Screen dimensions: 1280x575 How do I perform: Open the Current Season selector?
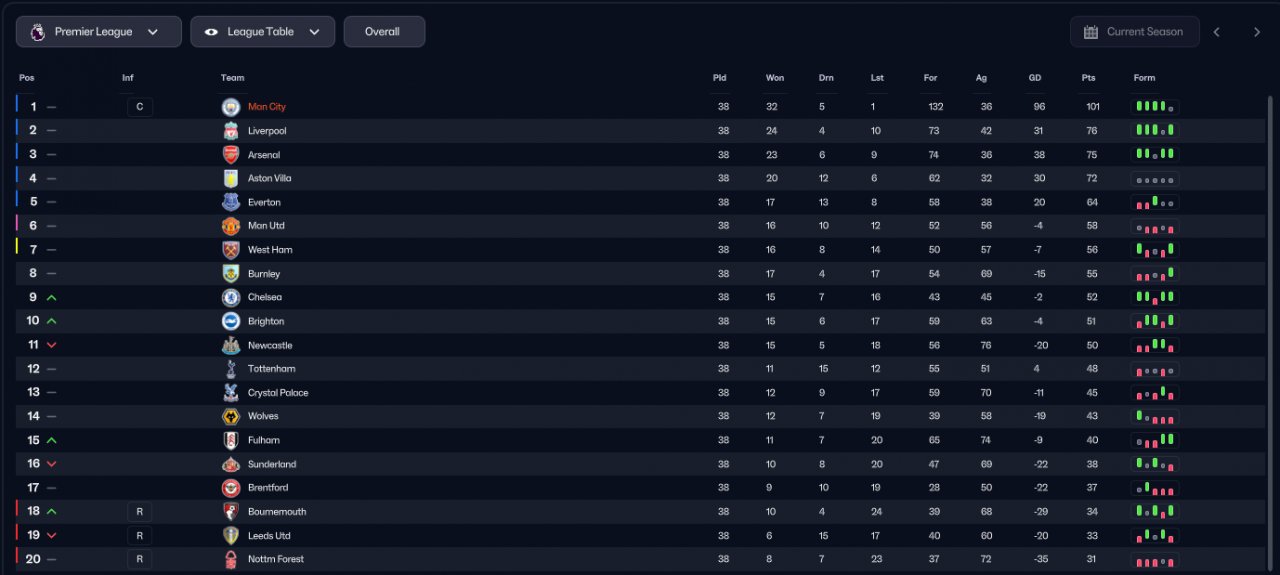pos(1134,32)
